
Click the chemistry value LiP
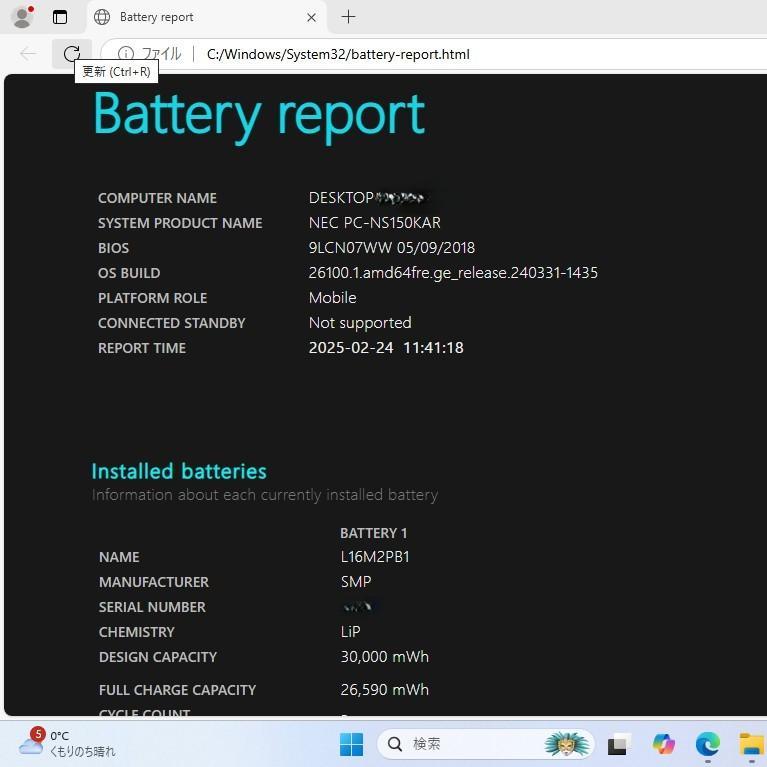click(x=350, y=632)
